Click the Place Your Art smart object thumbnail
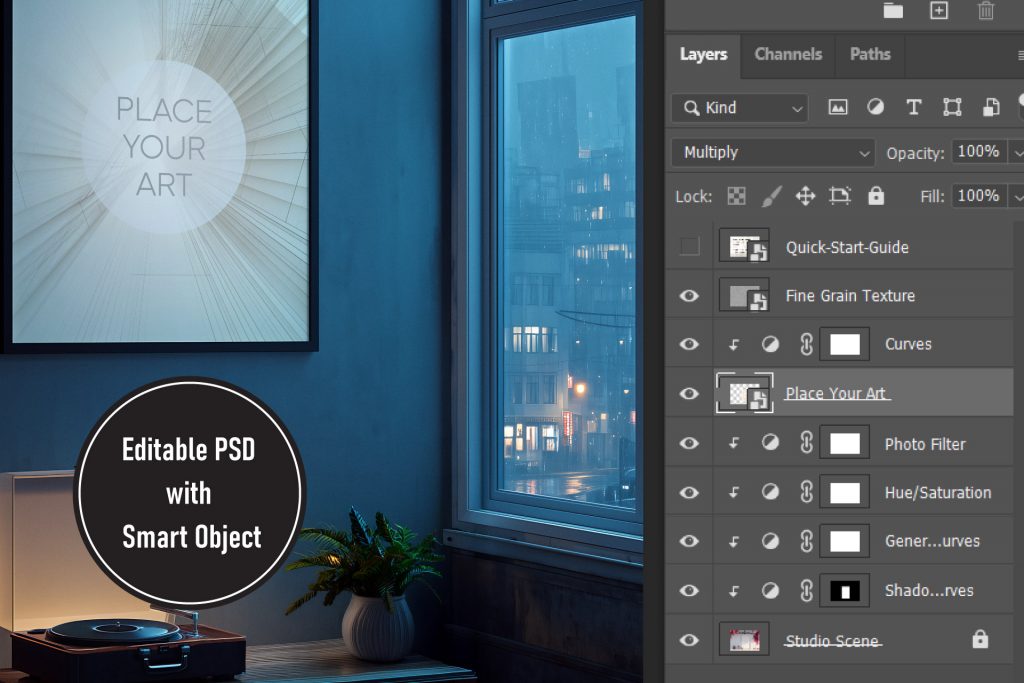Screen dimensions: 1024x683 pyautogui.click(x=744, y=393)
